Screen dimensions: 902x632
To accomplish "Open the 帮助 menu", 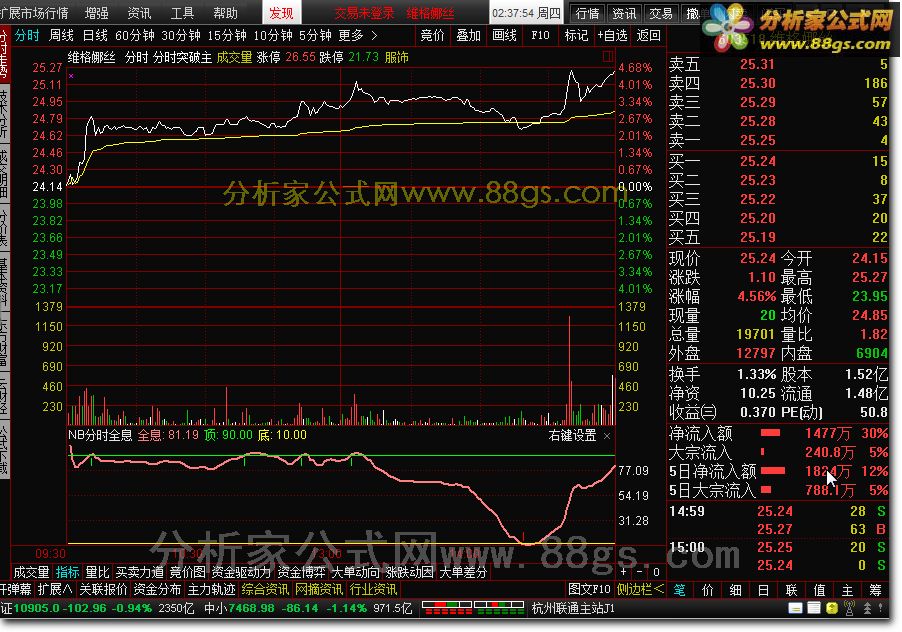I will (x=226, y=13).
